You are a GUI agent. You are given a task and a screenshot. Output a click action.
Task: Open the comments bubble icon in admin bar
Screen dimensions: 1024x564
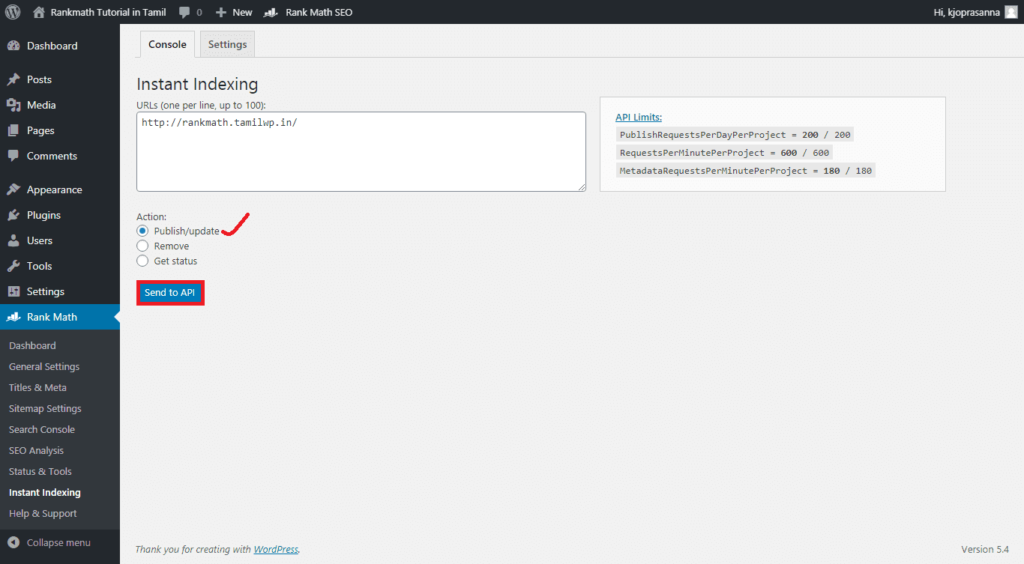(184, 12)
